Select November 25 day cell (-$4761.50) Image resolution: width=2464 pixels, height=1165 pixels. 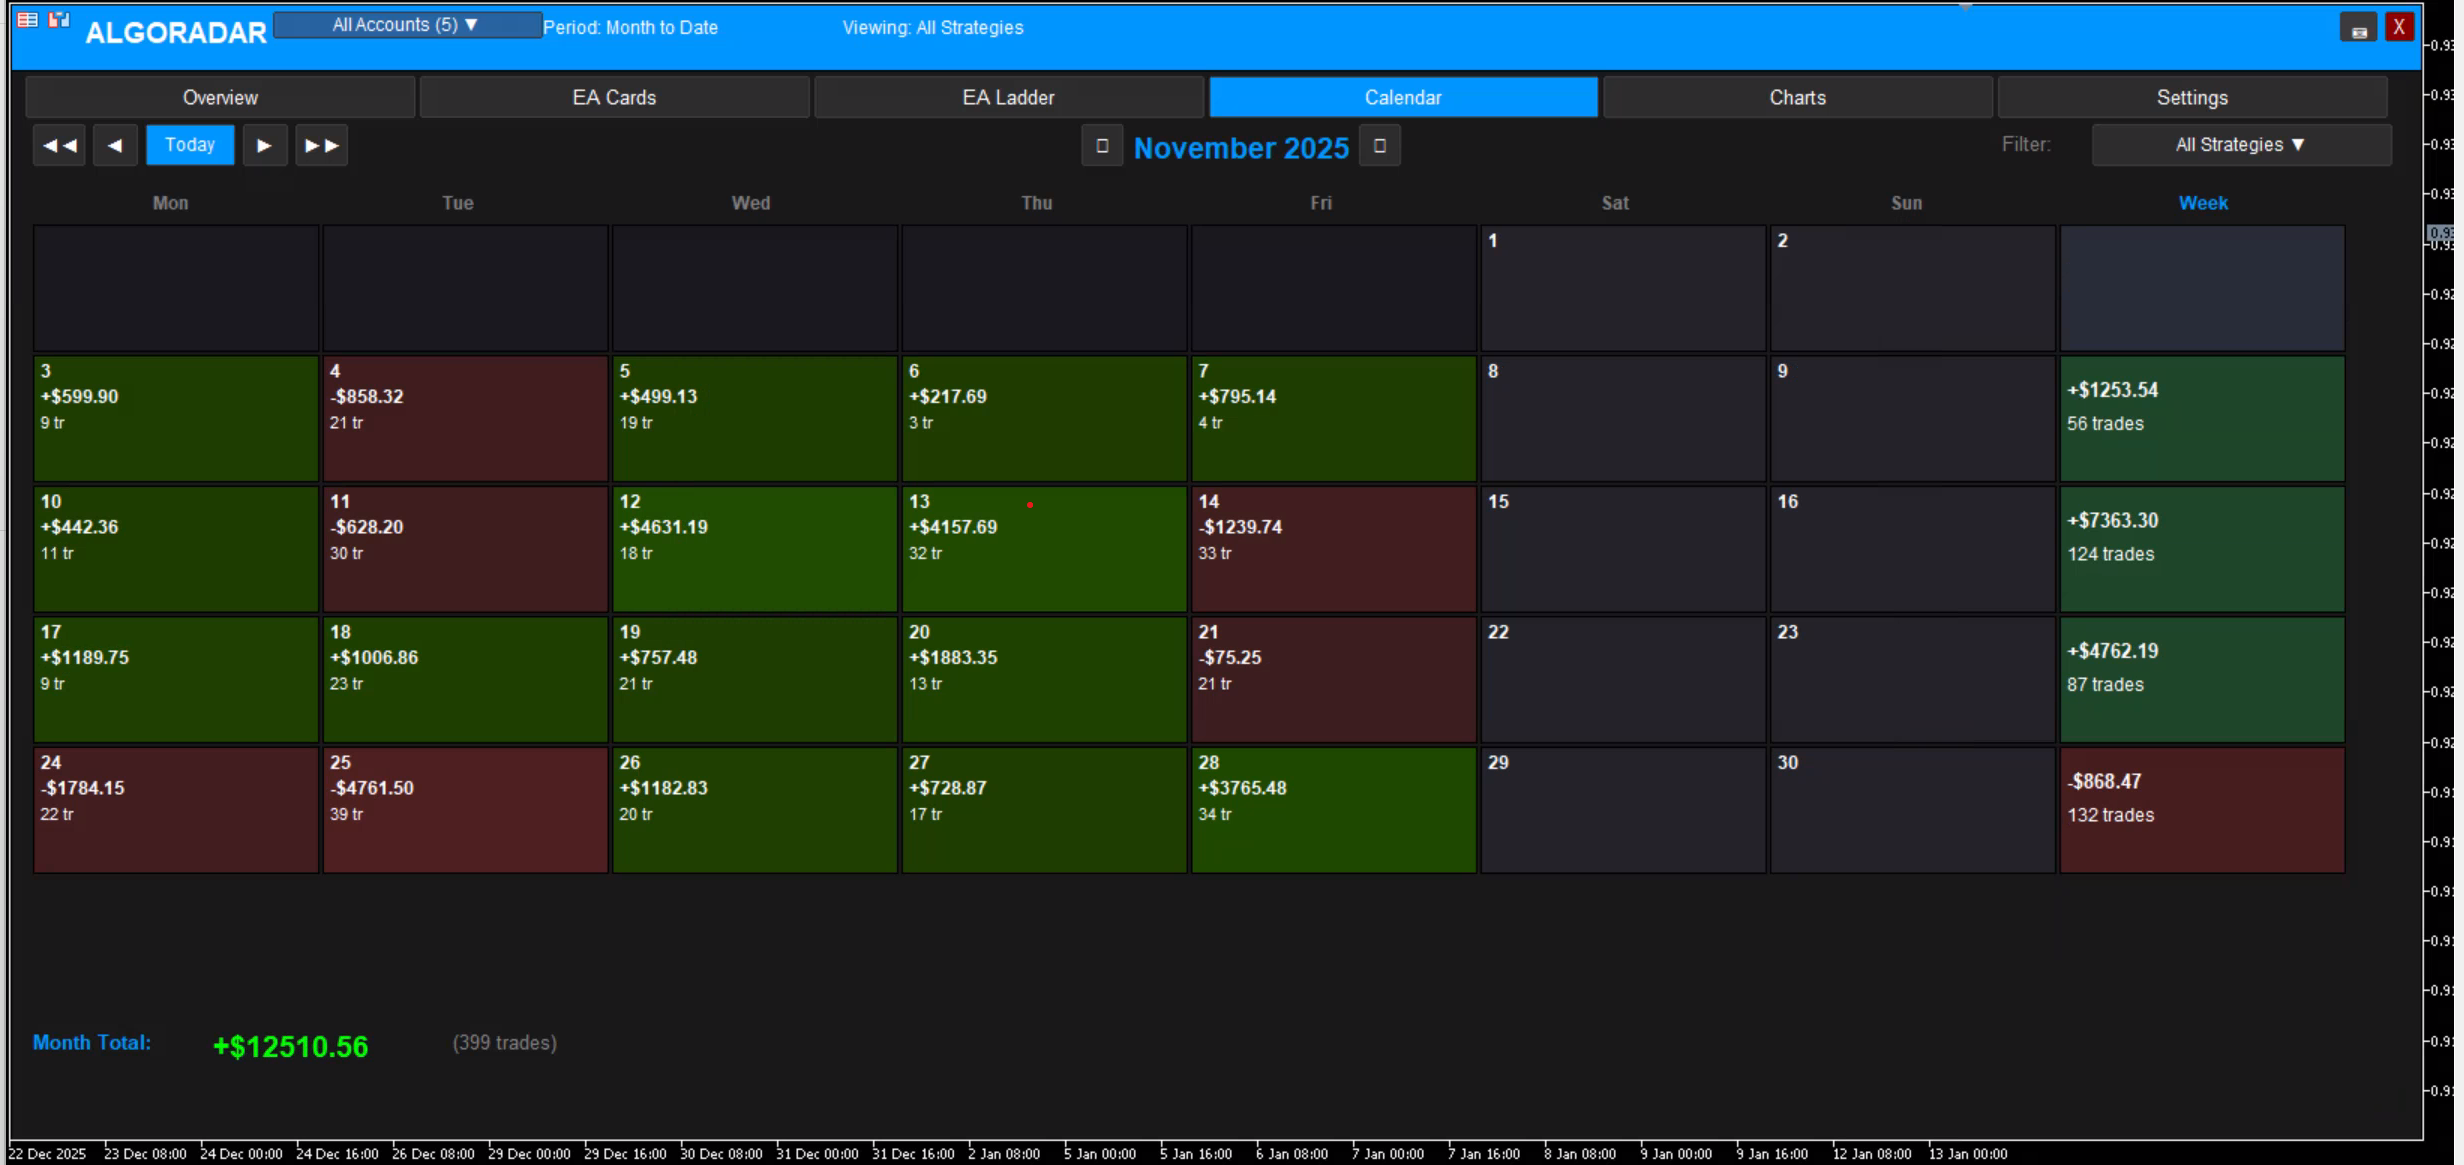465,809
